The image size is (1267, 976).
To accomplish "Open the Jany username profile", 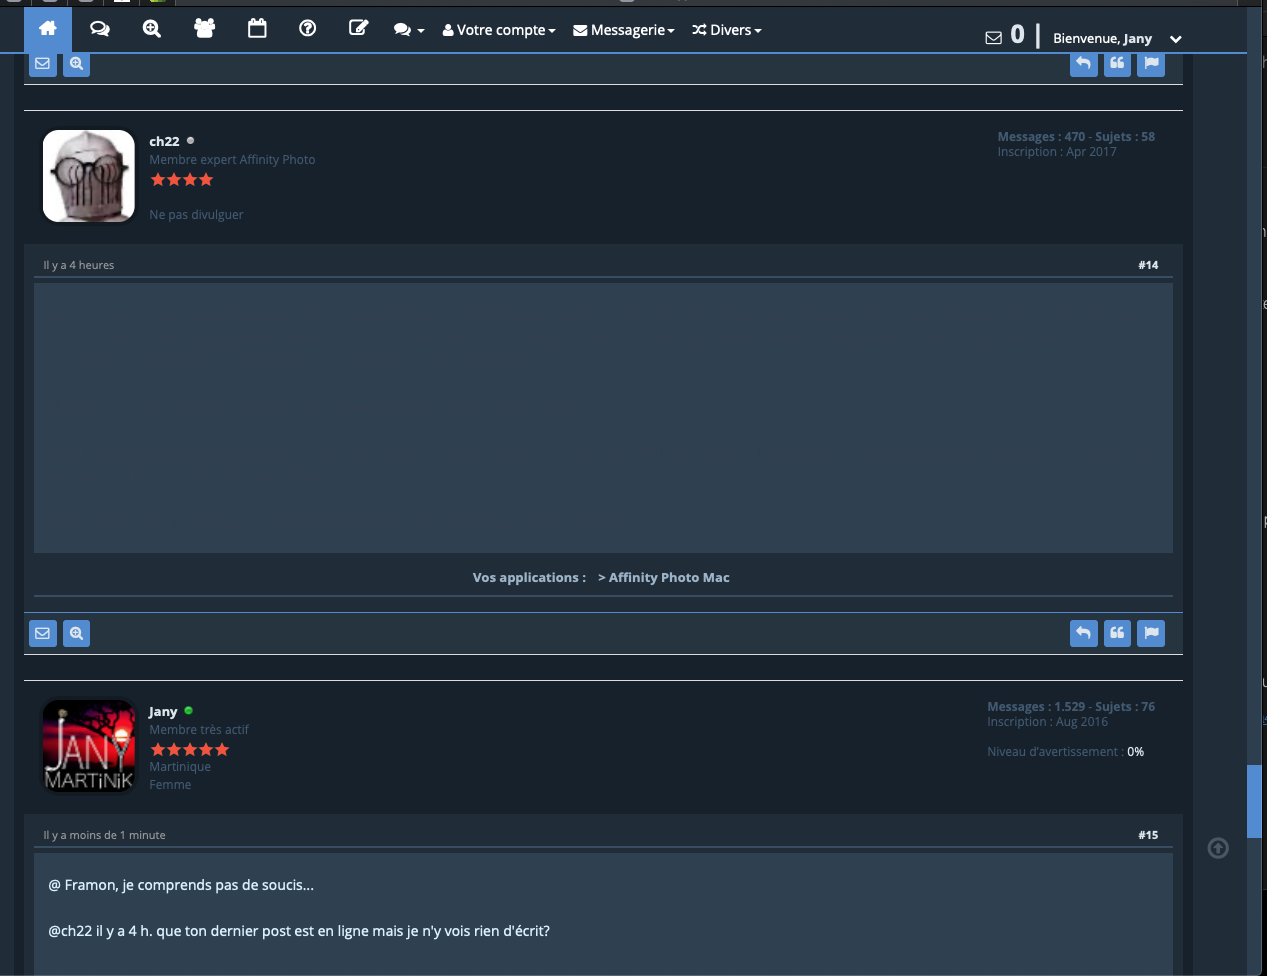I will click(163, 711).
